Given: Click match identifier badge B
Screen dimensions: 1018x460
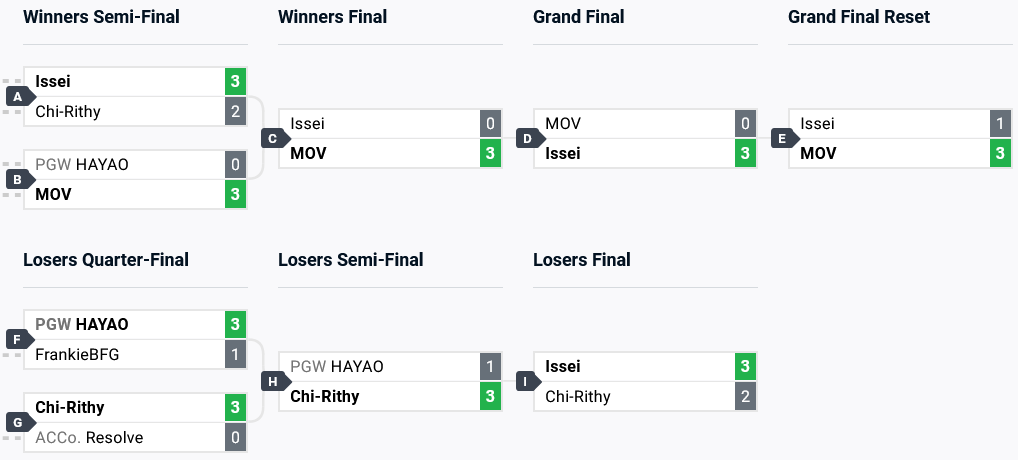Looking at the screenshot, I should 17,180.
